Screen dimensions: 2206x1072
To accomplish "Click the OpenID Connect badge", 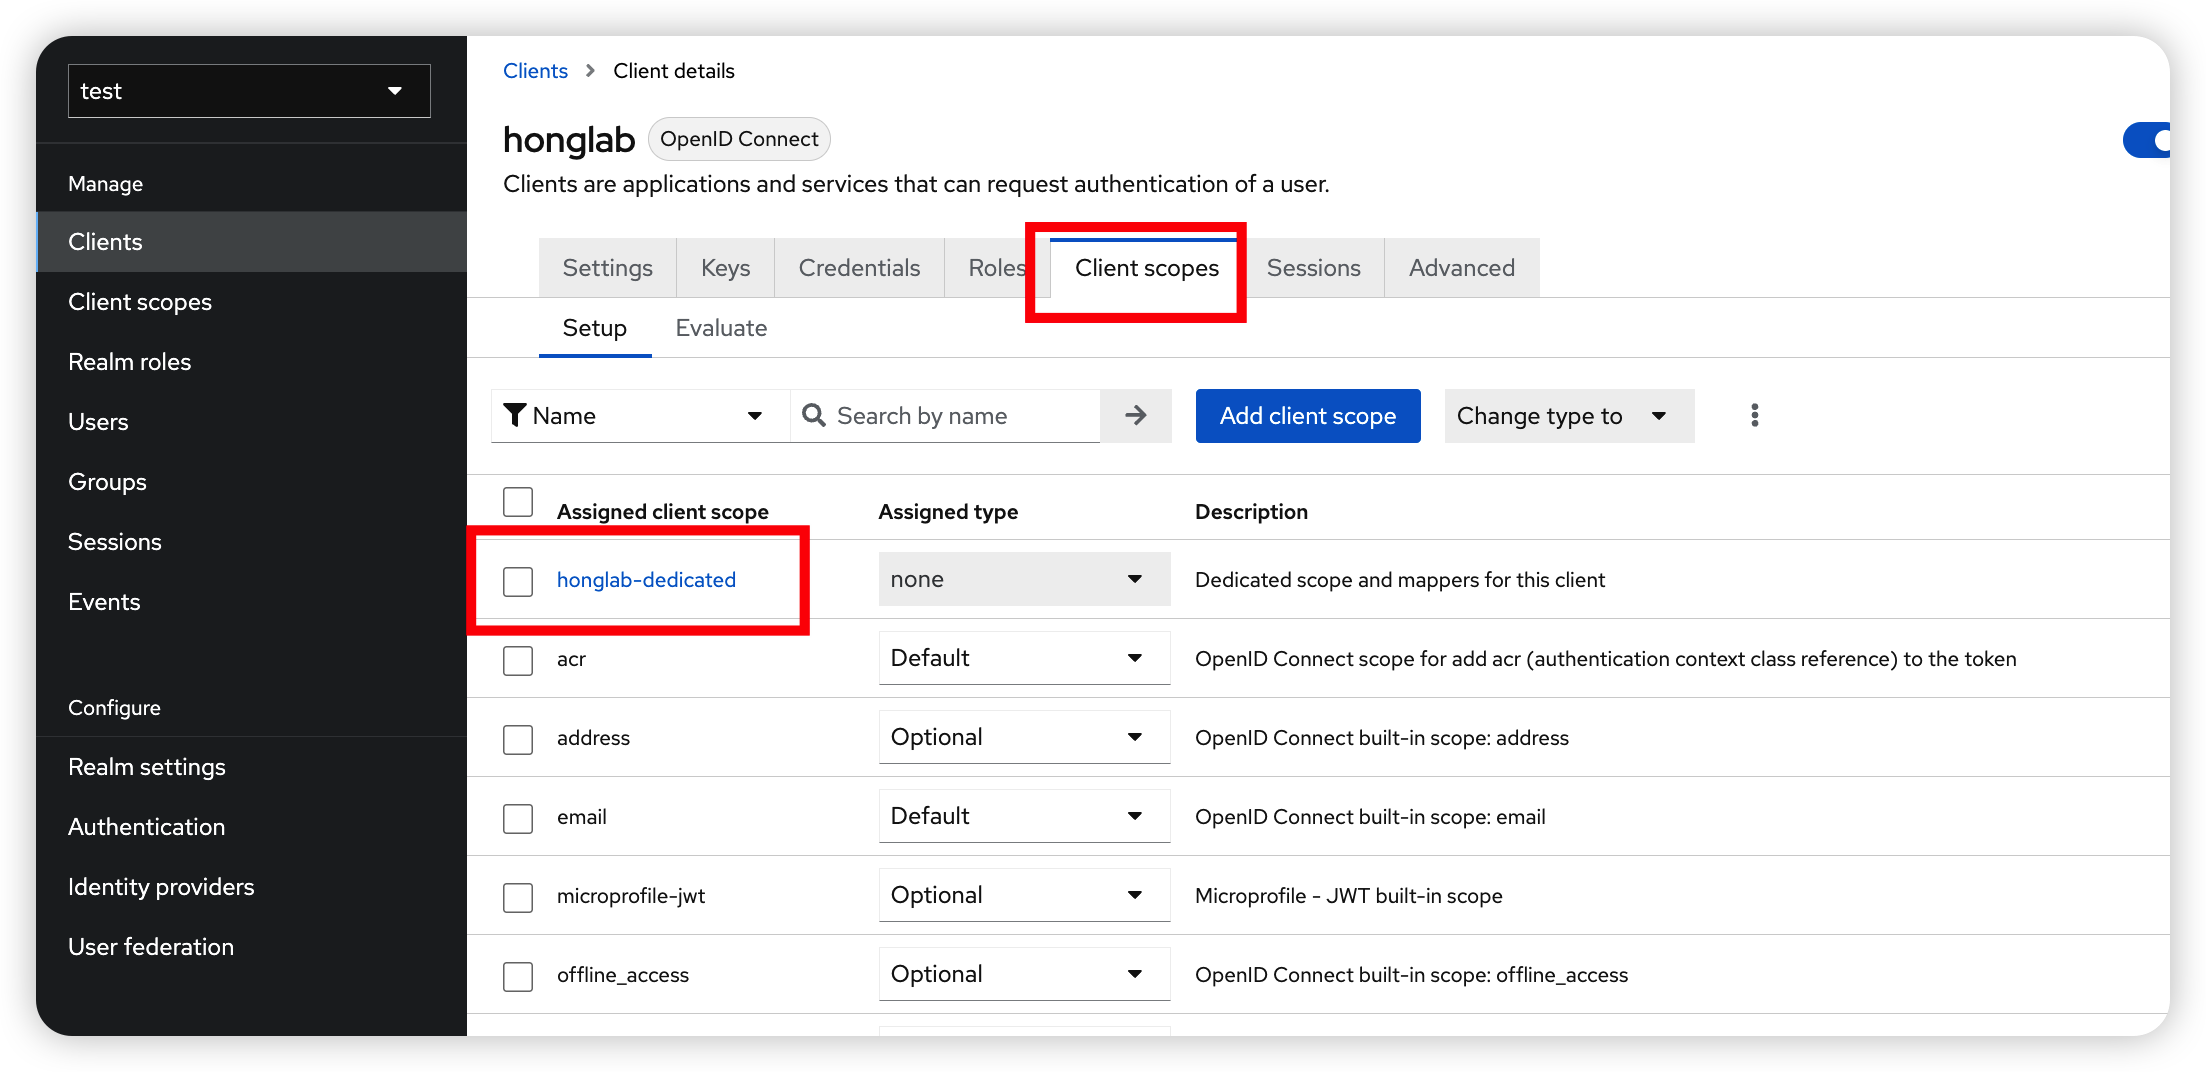I will click(739, 139).
